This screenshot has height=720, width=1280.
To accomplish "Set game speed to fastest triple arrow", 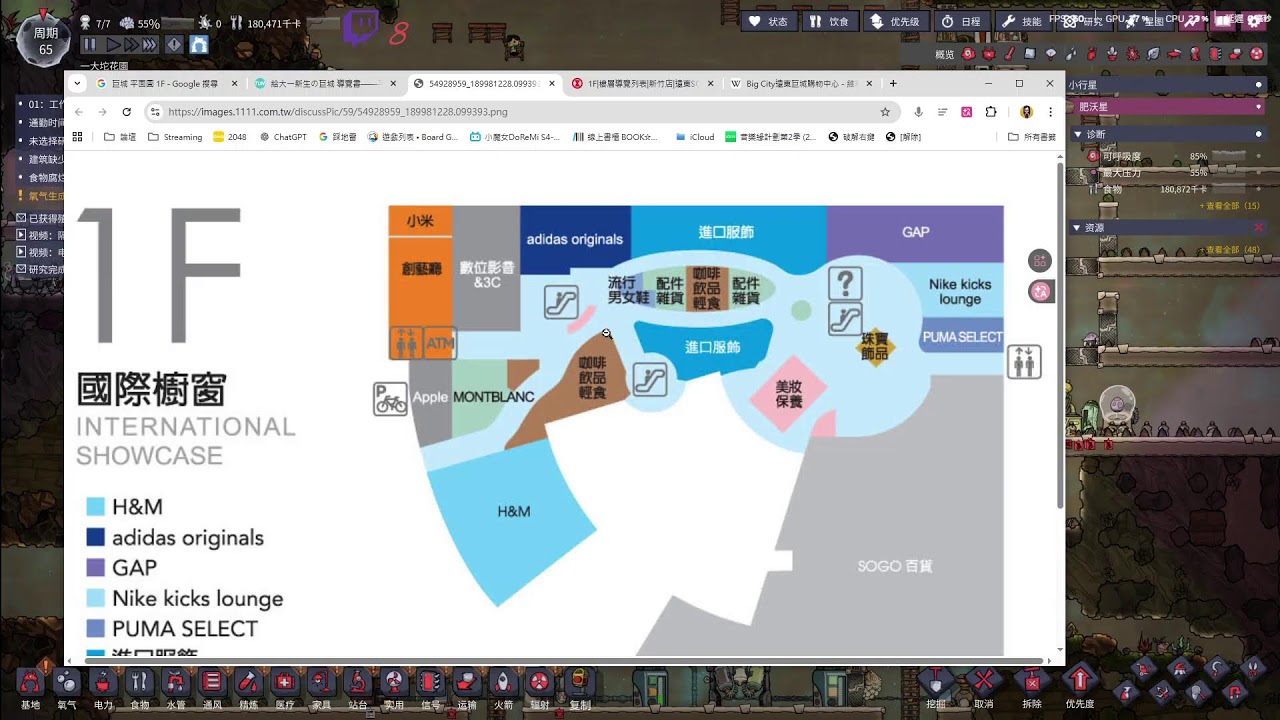I will [149, 45].
